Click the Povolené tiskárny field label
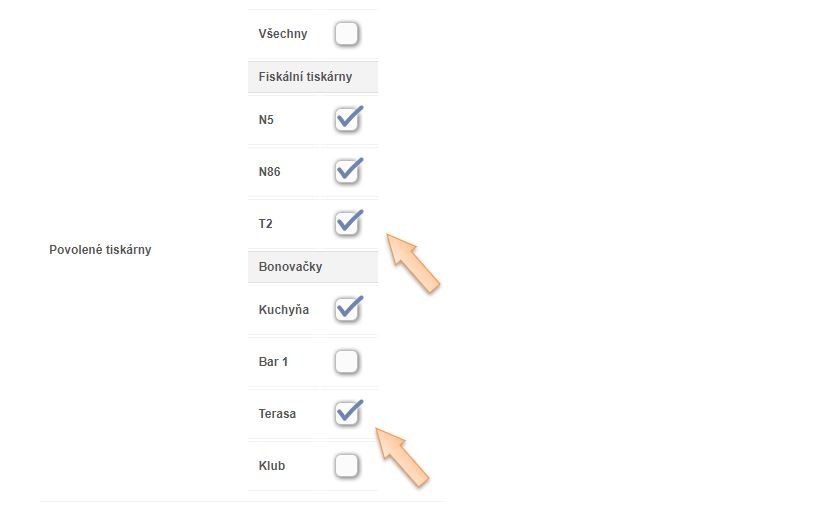 click(x=100, y=250)
